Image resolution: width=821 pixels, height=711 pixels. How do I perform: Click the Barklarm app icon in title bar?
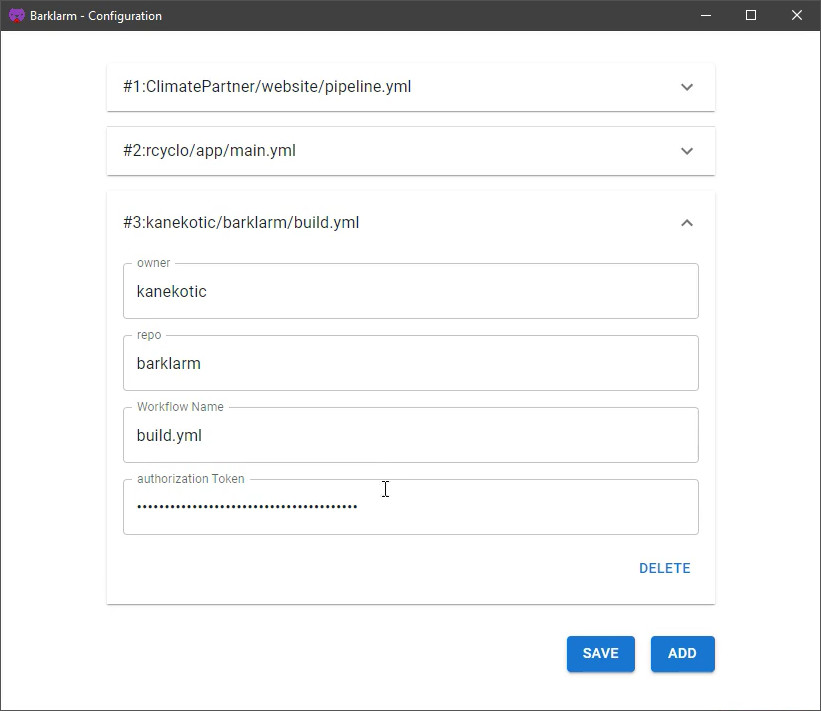tap(17, 16)
